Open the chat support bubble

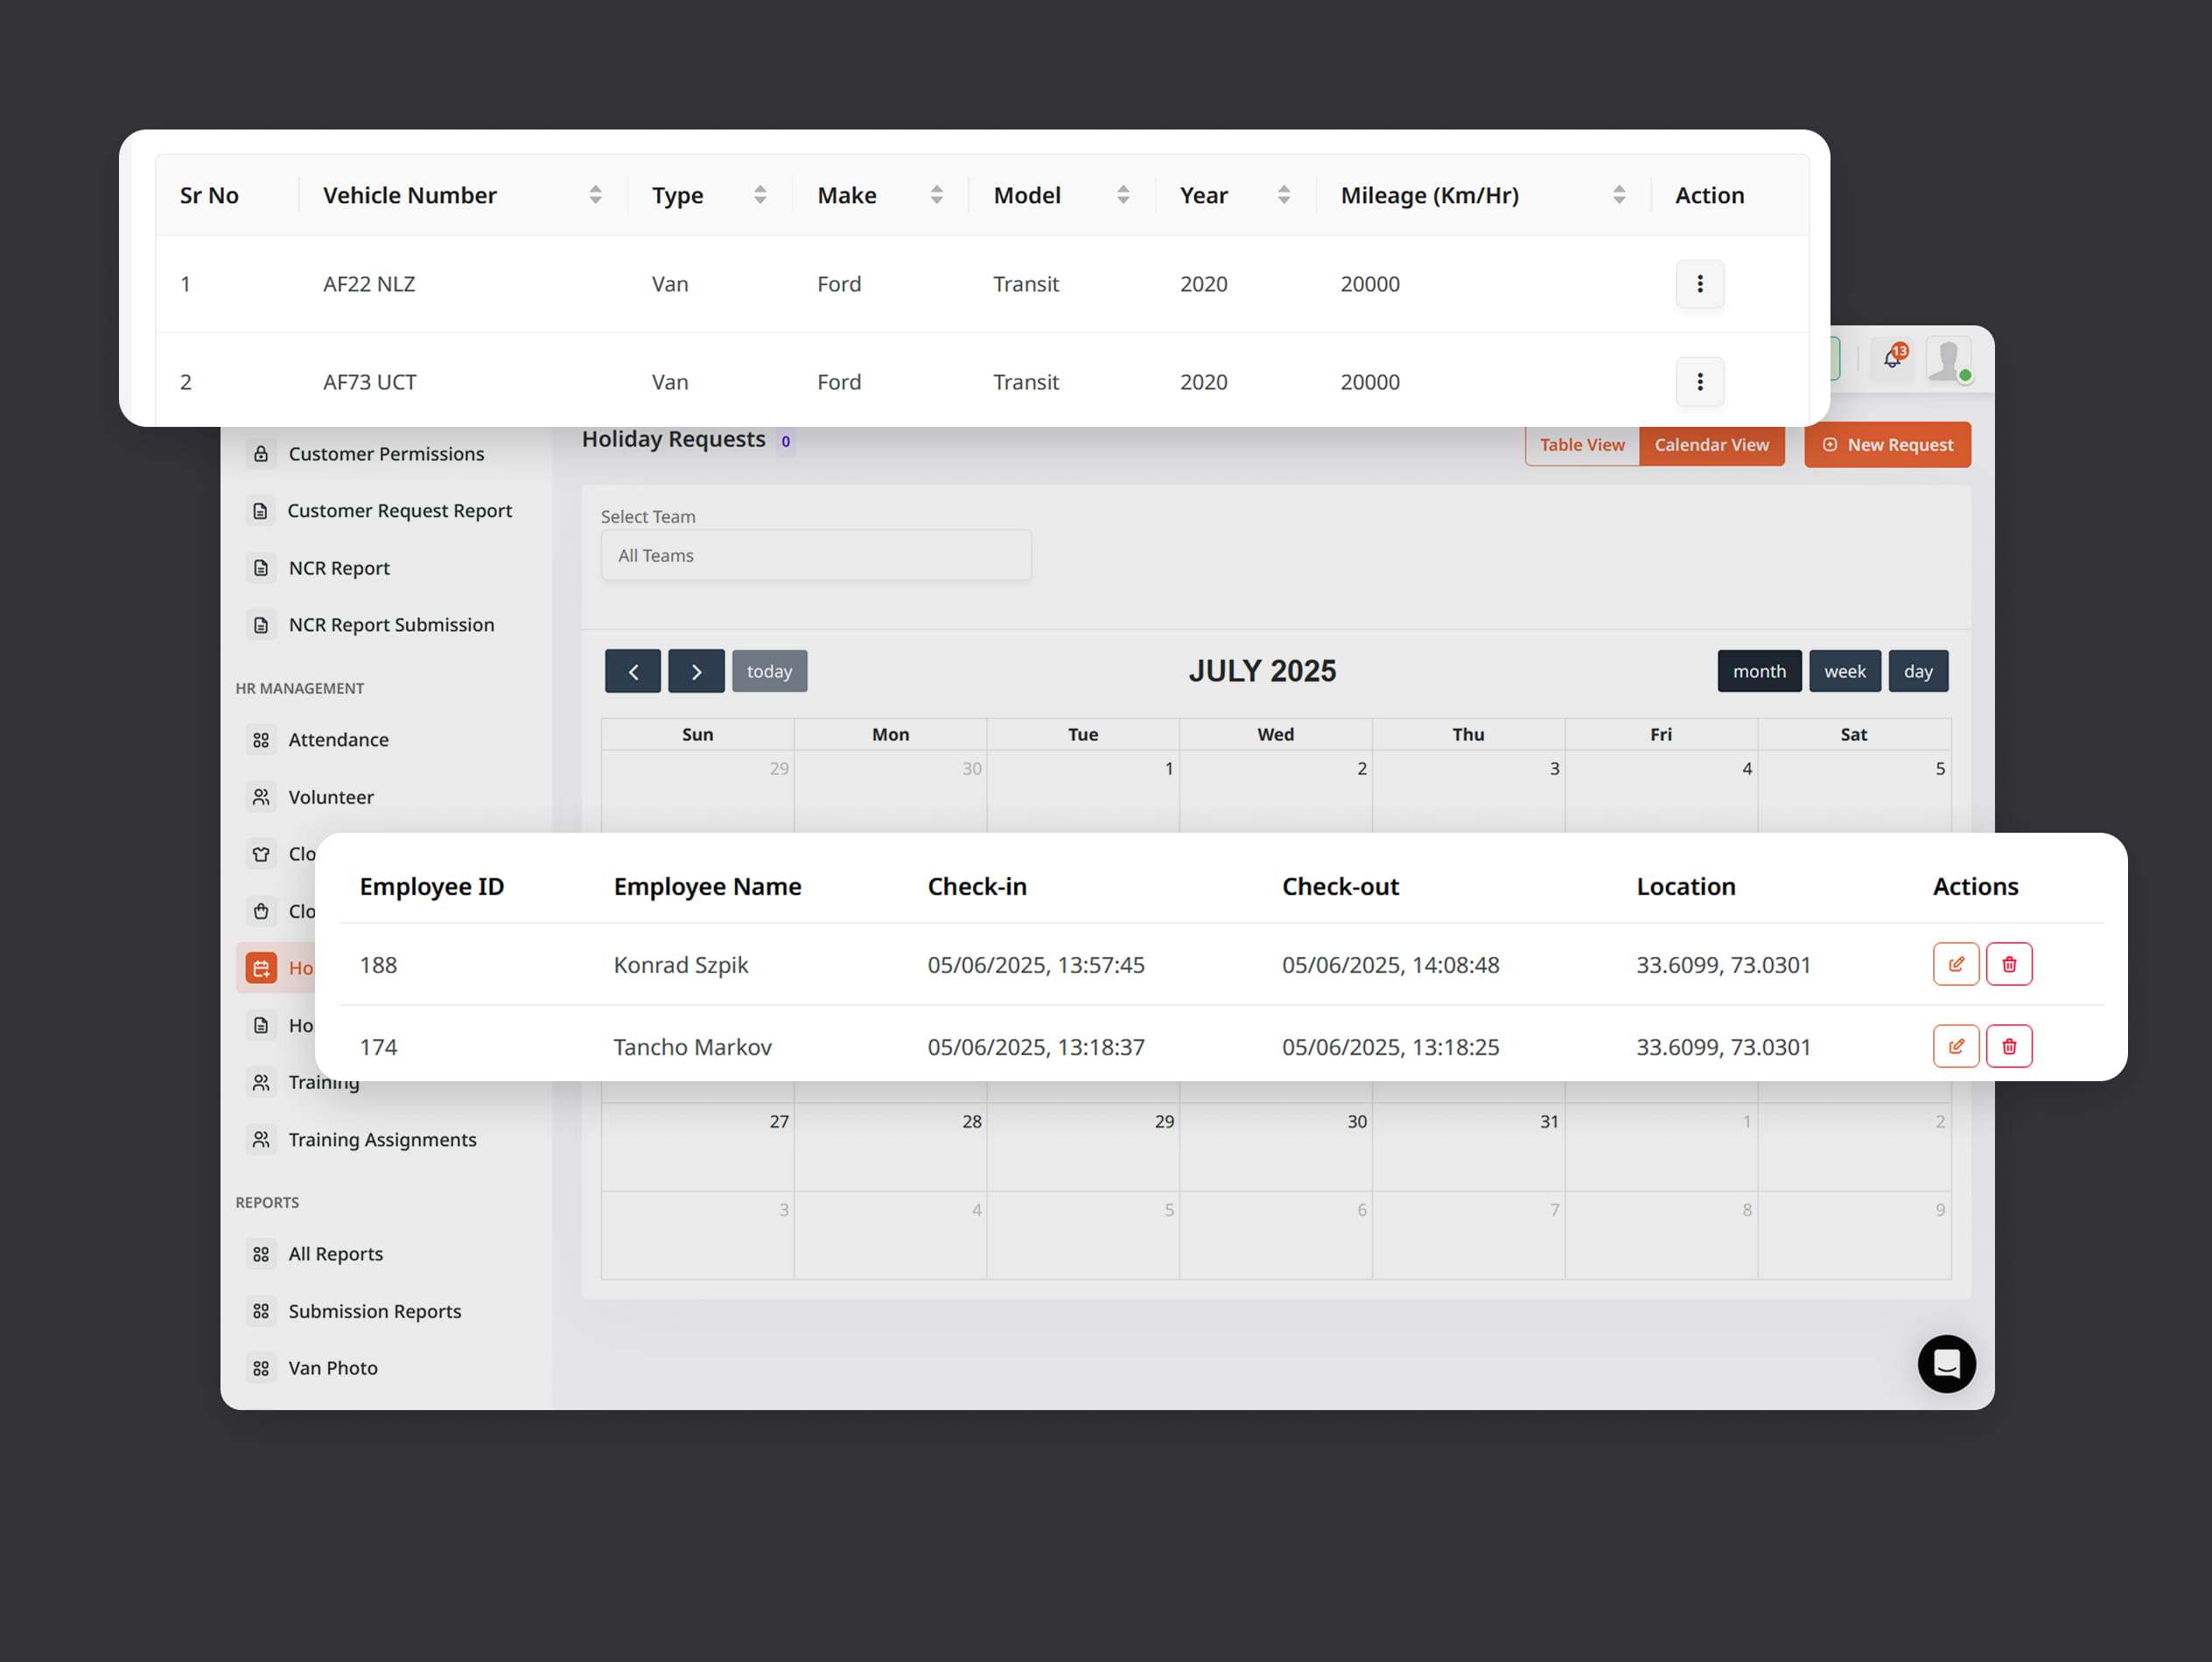1946,1363
